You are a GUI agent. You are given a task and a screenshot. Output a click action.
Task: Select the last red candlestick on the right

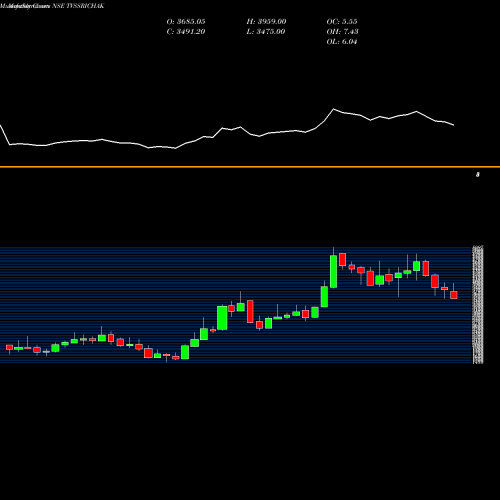coord(454,295)
